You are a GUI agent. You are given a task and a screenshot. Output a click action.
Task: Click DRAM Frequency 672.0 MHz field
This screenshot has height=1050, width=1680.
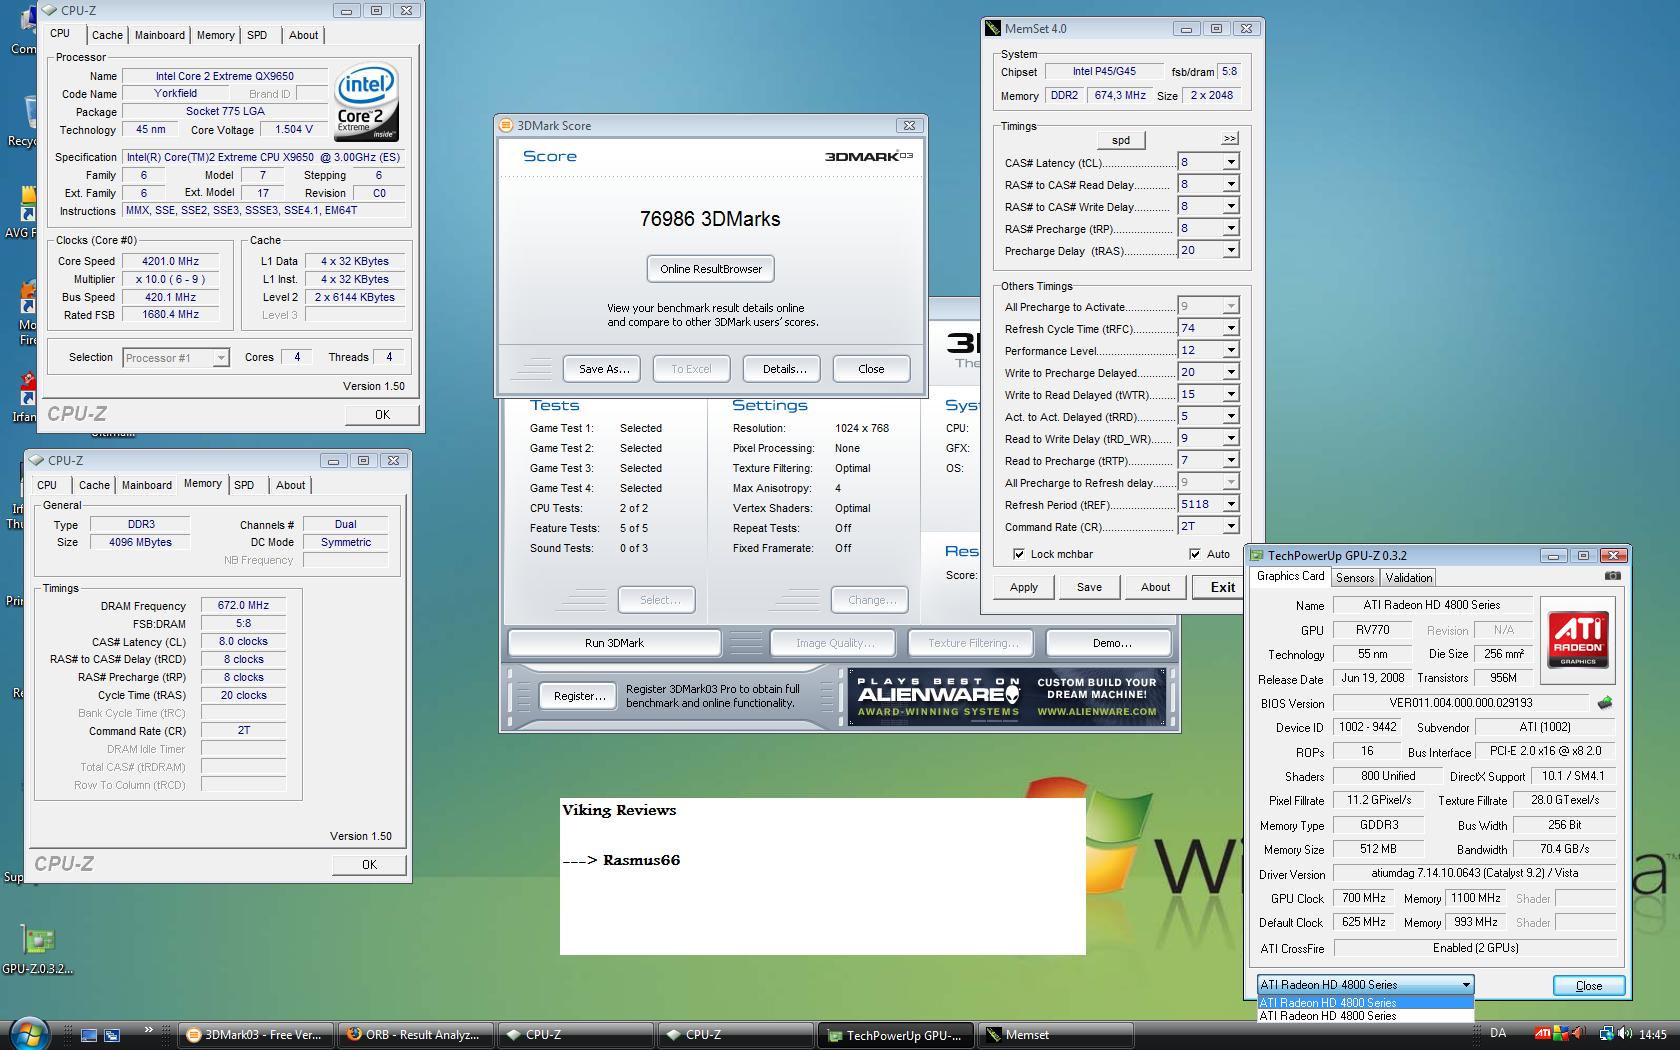click(244, 605)
